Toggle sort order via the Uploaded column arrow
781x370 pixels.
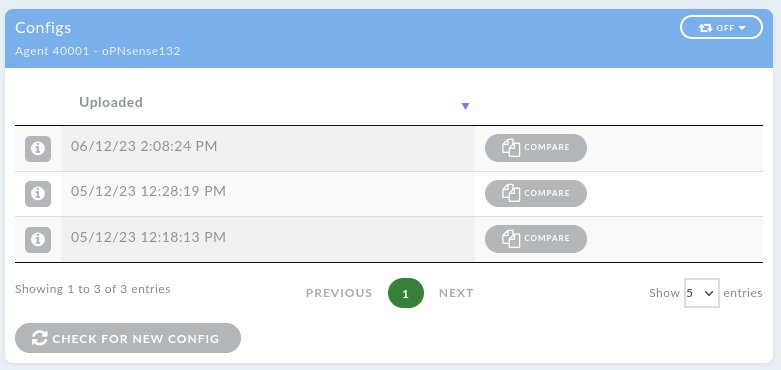(465, 106)
